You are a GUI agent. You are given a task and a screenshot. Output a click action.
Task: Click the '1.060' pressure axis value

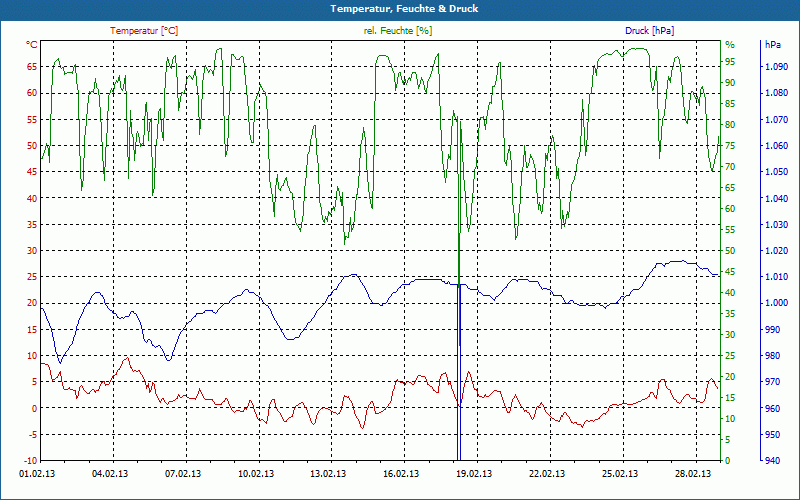pos(777,145)
